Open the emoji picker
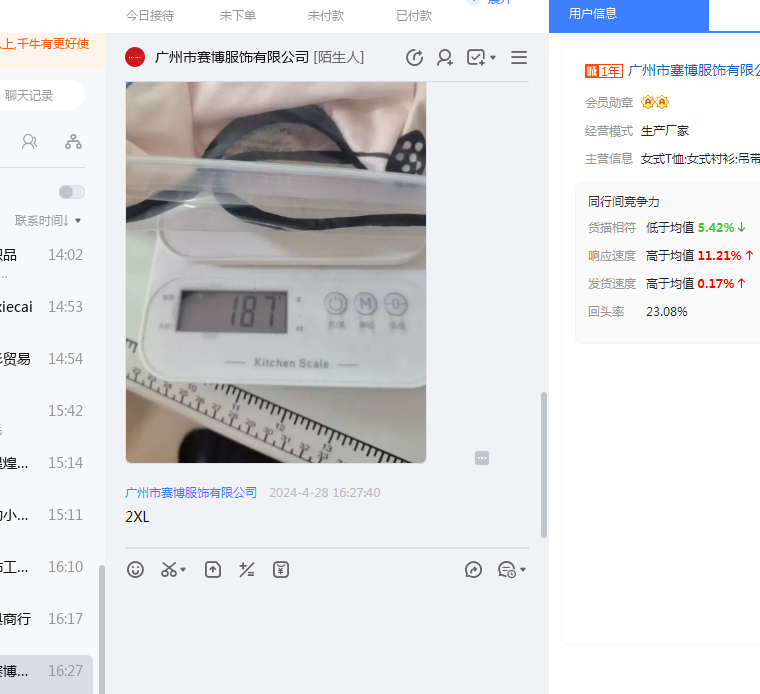The image size is (760, 694). pos(135,569)
